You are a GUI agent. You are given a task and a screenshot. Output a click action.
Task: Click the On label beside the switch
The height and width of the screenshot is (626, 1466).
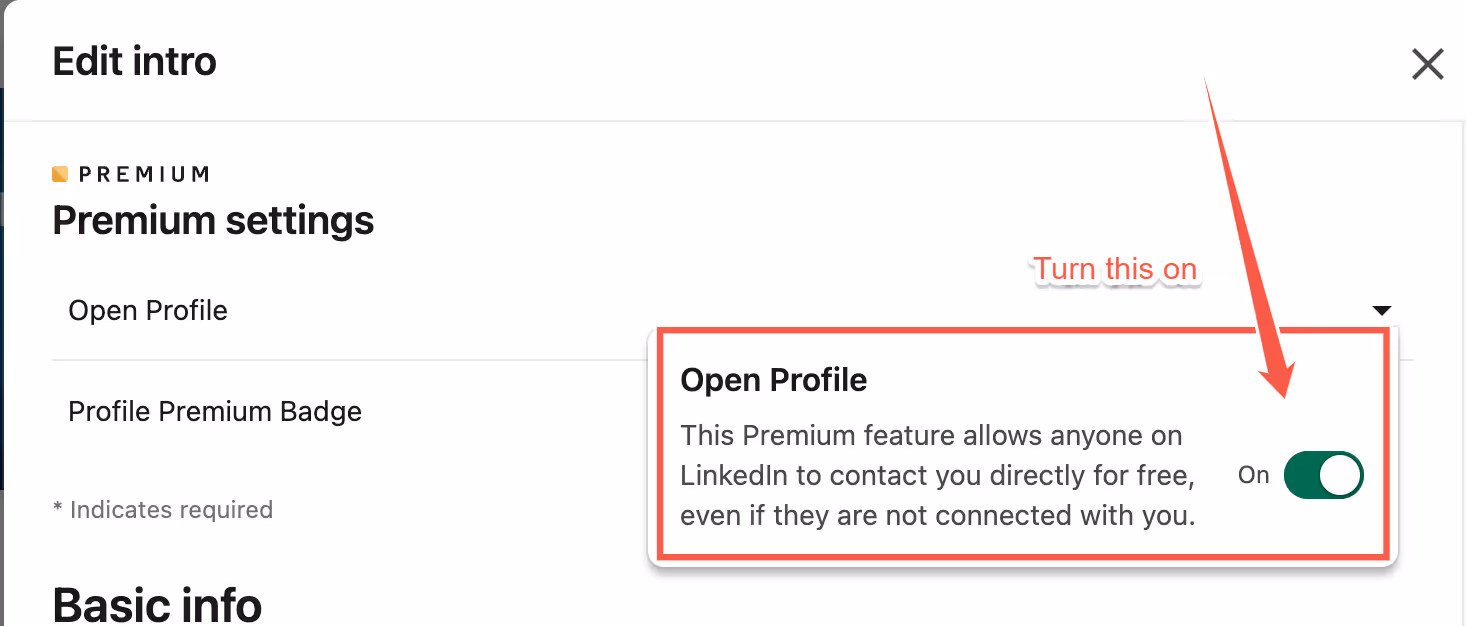point(1253,475)
